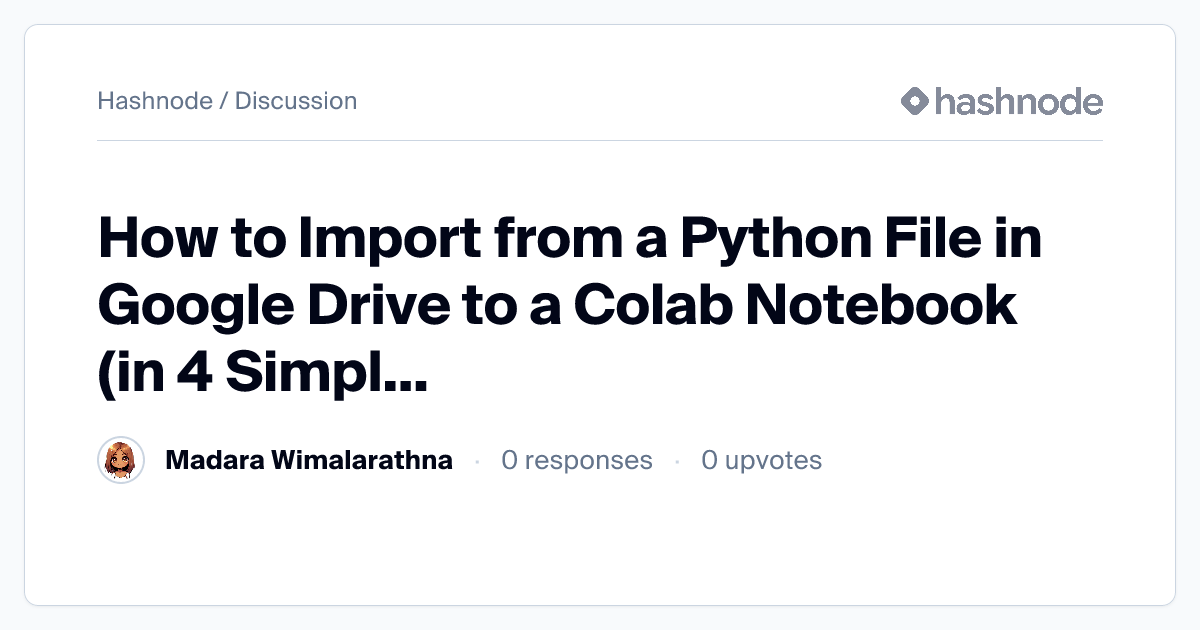This screenshot has height=630, width=1200.
Task: Open the Hashnode breadcrumb link
Action: [154, 101]
